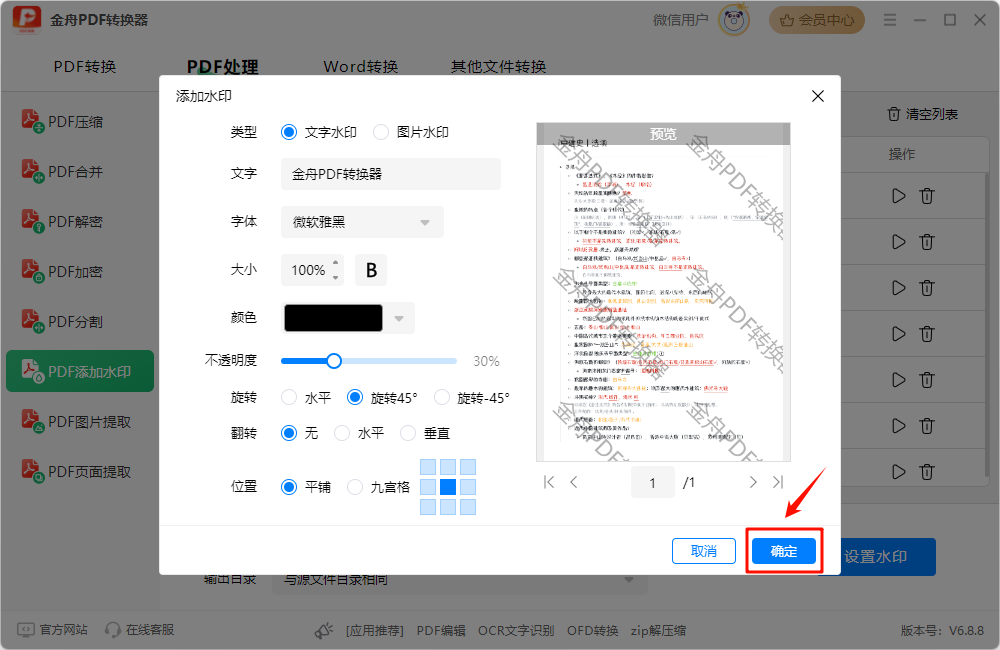Image resolution: width=1000 pixels, height=650 pixels.
Task: Click the play icon in second list row
Action: (899, 242)
